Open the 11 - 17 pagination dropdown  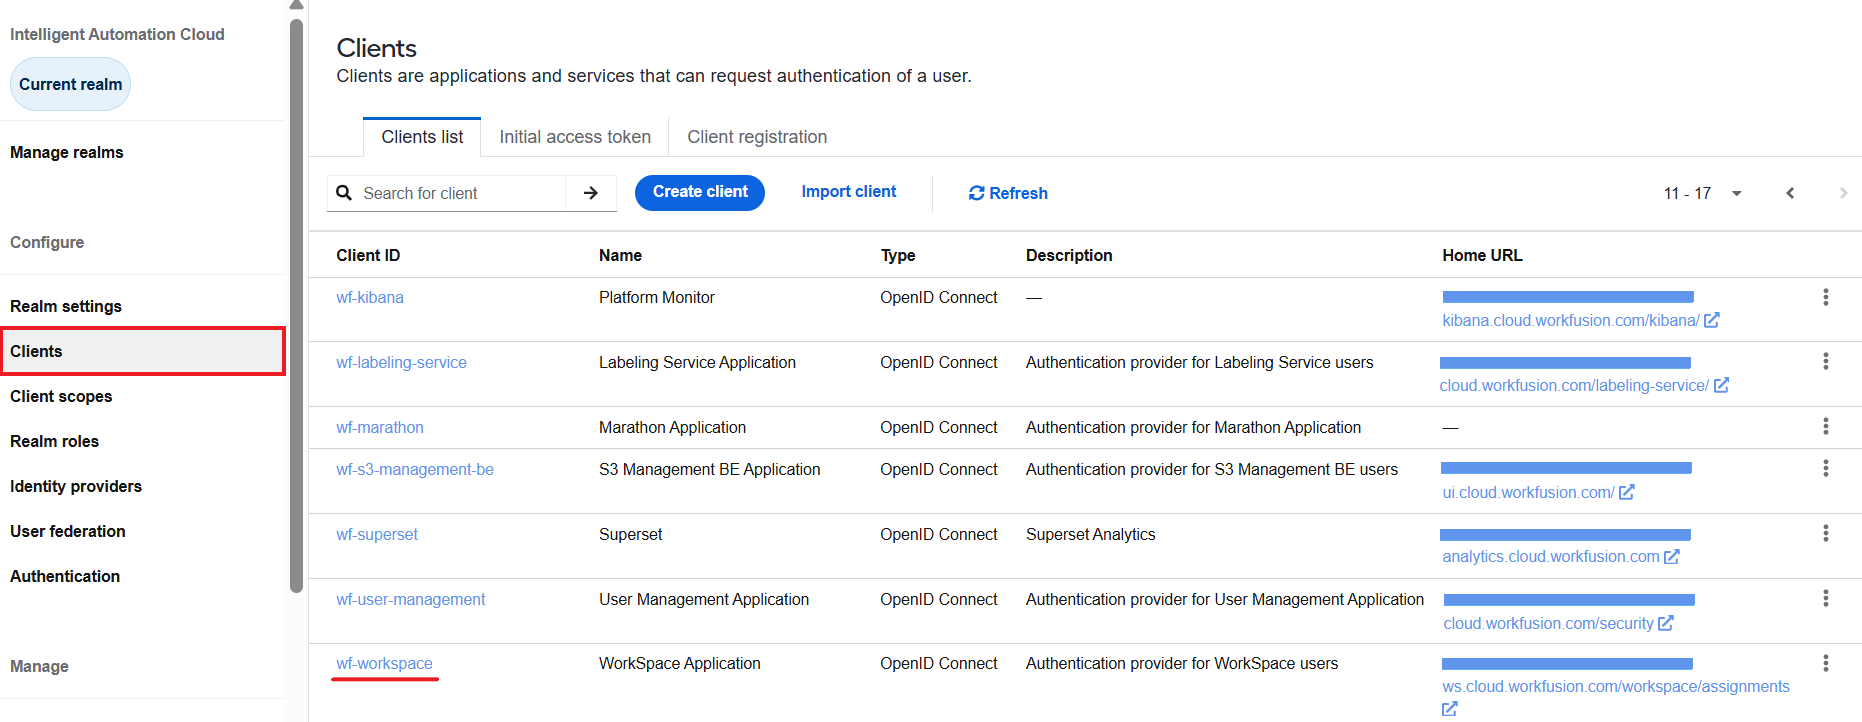click(x=1704, y=193)
